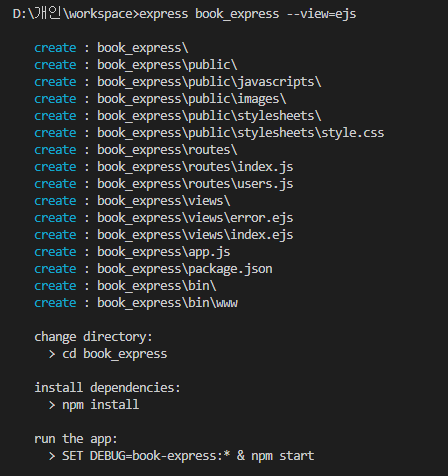Click the 'book_express\app.js' line
The height and width of the screenshot is (476, 448).
coord(132,252)
